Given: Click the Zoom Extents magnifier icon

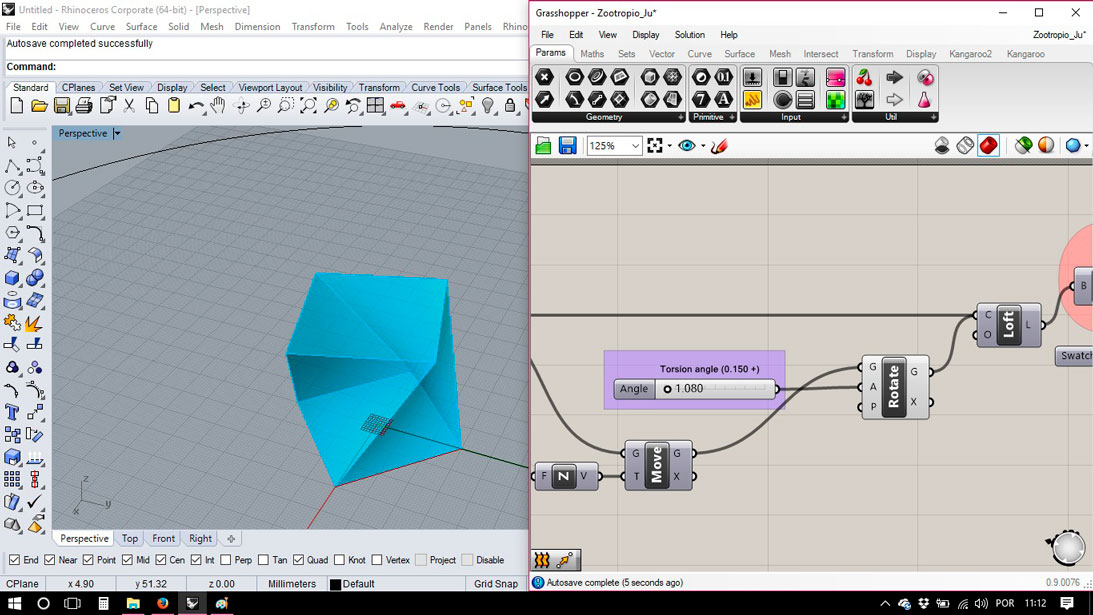Looking at the screenshot, I should (308, 106).
